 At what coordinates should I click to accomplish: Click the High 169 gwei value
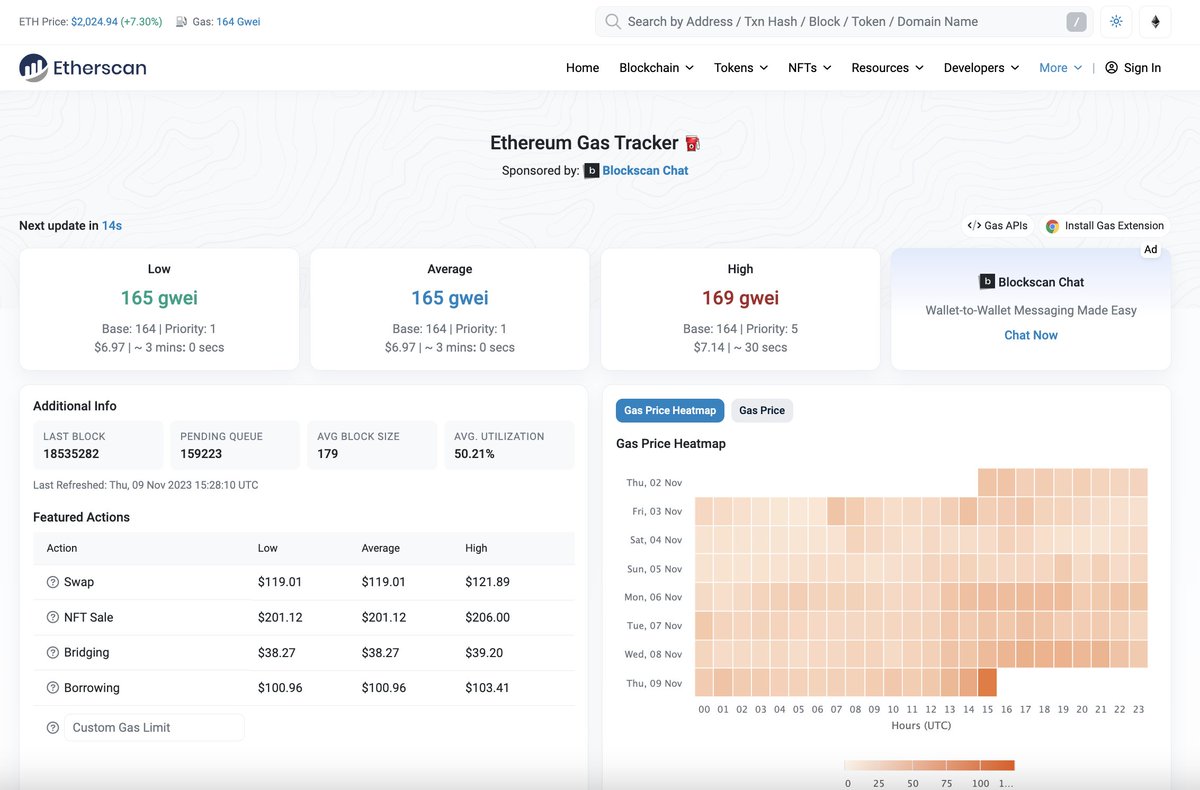740,298
